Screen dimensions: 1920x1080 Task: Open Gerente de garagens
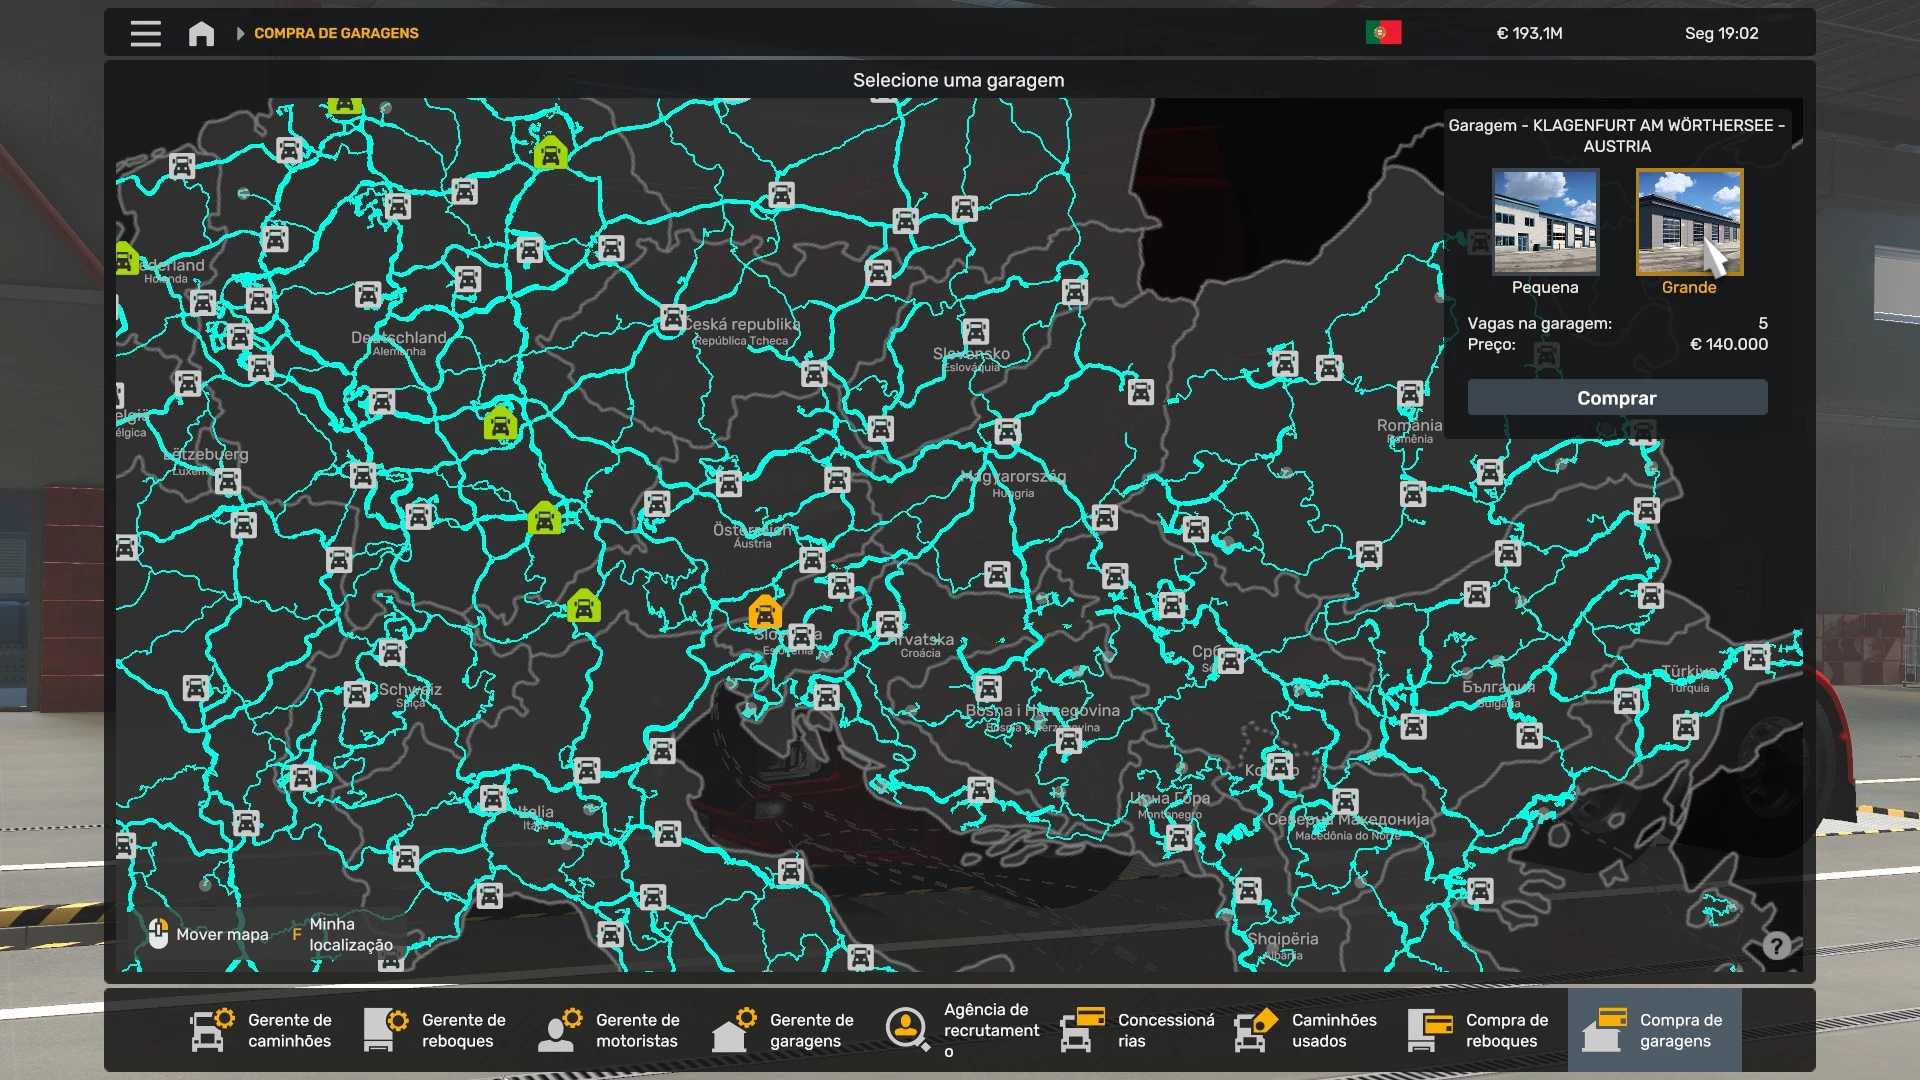coord(784,1030)
